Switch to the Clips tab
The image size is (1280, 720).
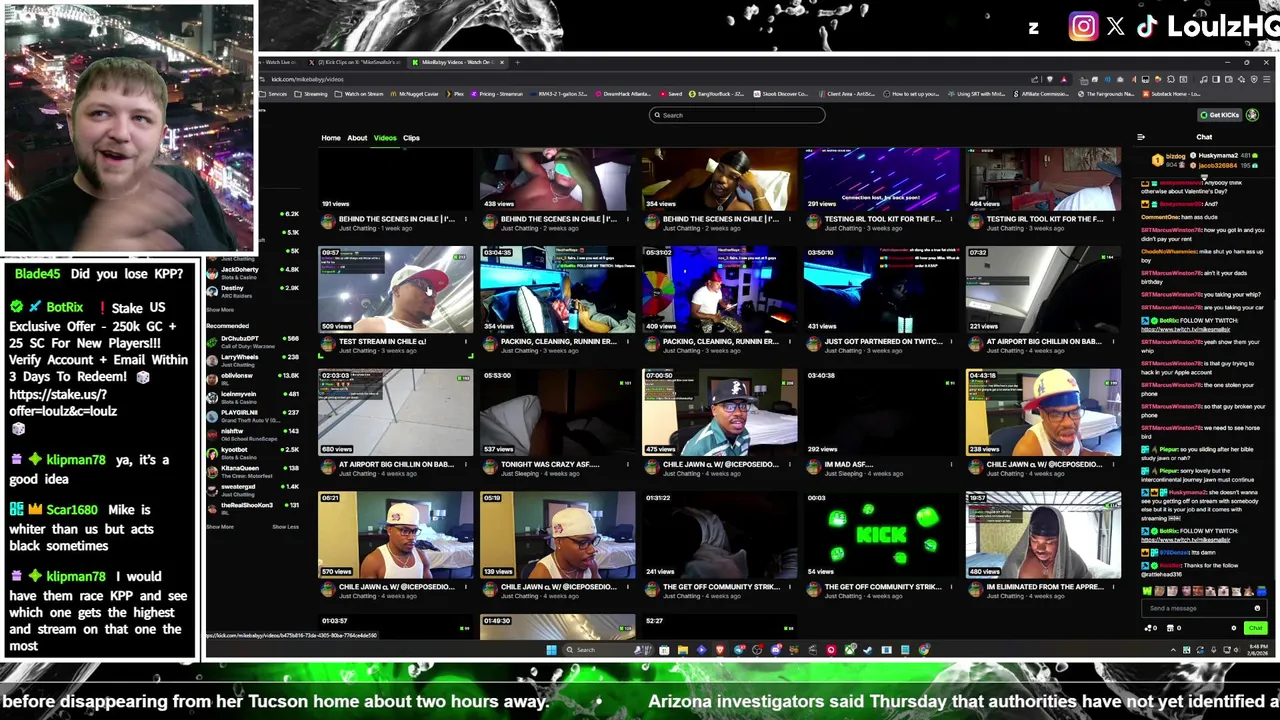[411, 138]
